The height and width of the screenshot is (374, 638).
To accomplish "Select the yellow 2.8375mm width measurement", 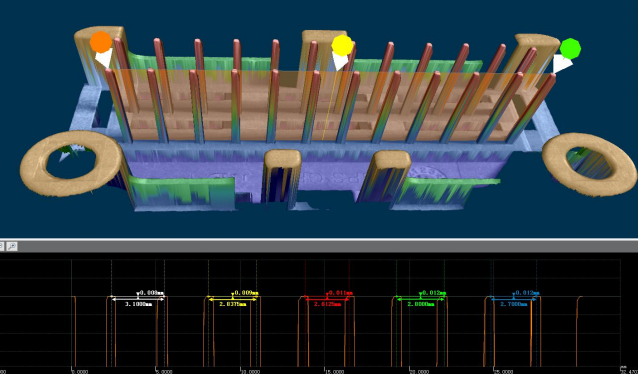I will tap(233, 304).
